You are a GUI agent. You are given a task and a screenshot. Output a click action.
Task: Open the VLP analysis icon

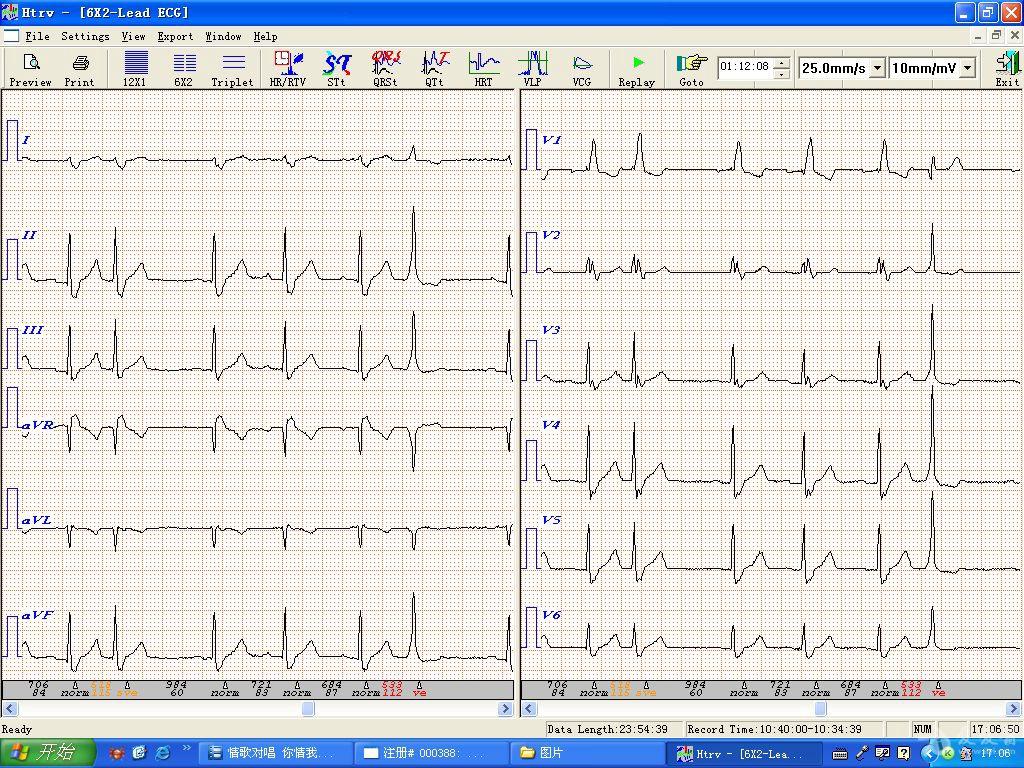(x=533, y=69)
